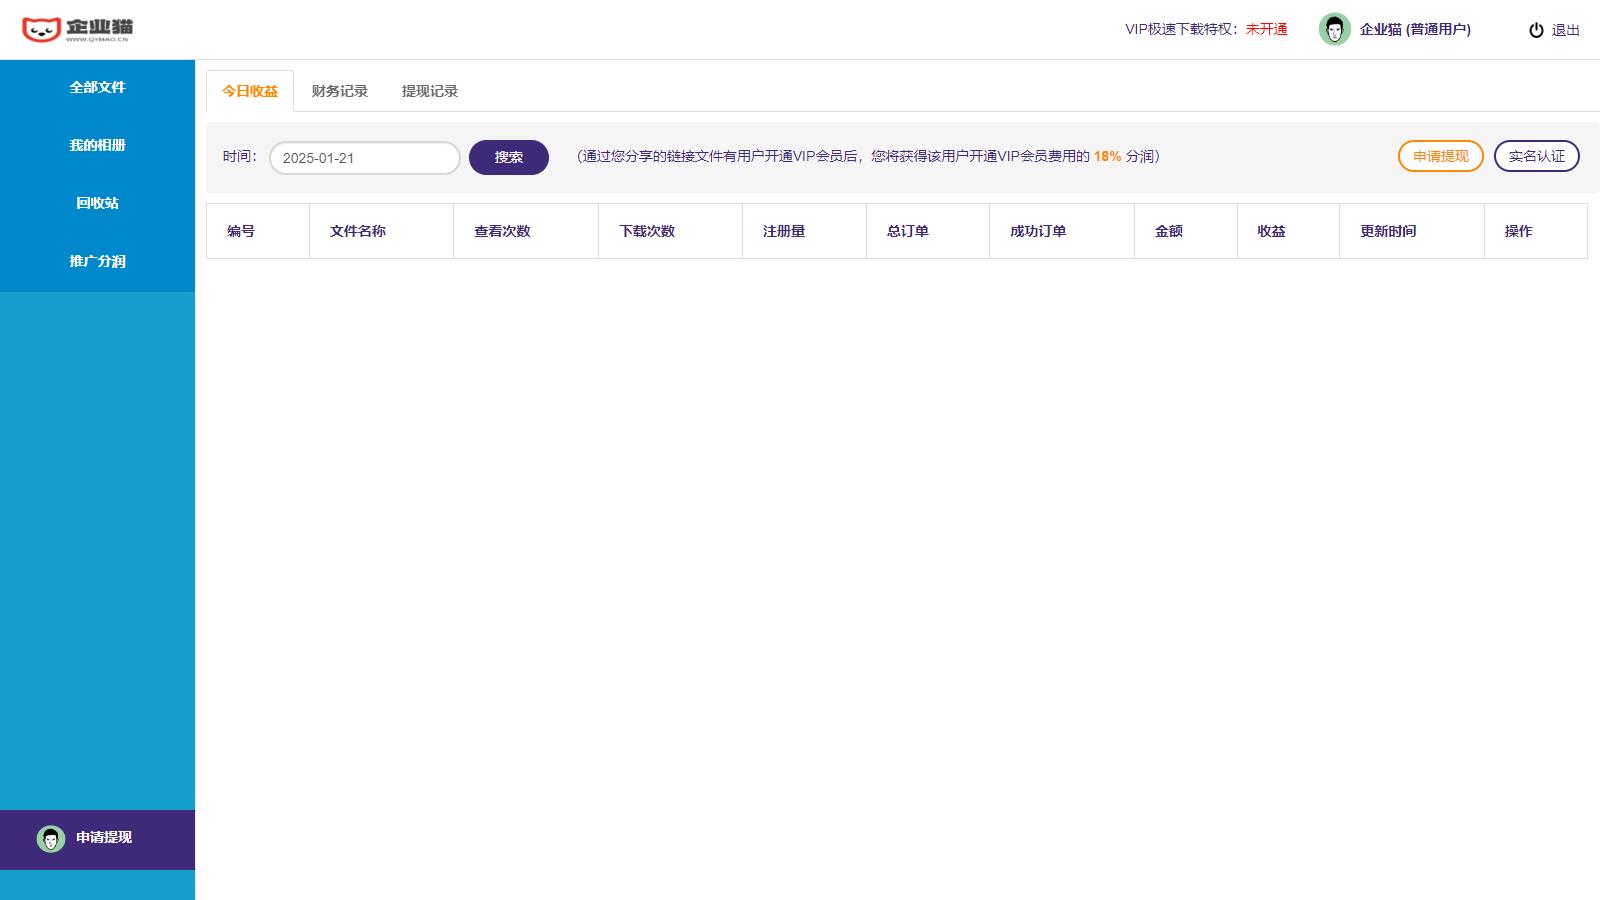Click the user avatar in top bar

click(1335, 29)
